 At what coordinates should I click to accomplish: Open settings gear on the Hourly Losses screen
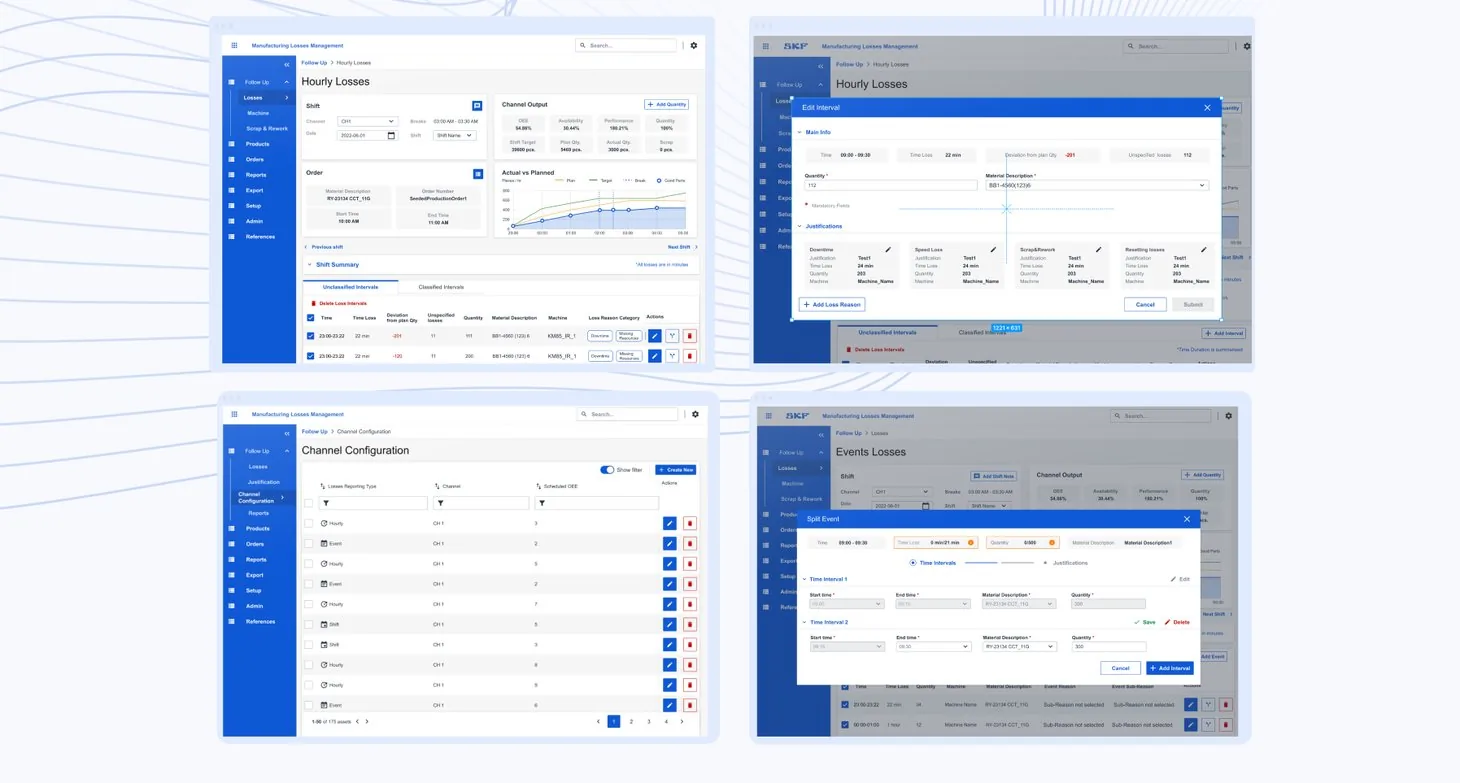tap(694, 45)
